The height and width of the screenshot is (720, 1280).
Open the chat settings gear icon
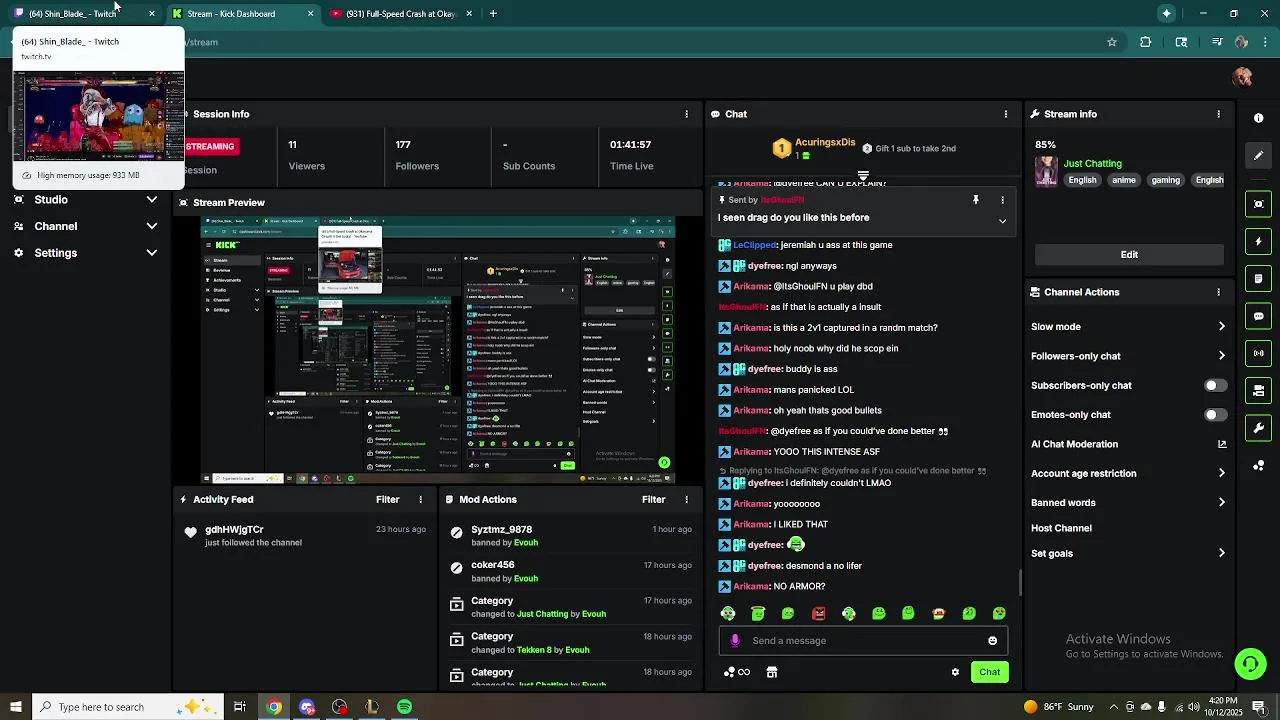(955, 672)
